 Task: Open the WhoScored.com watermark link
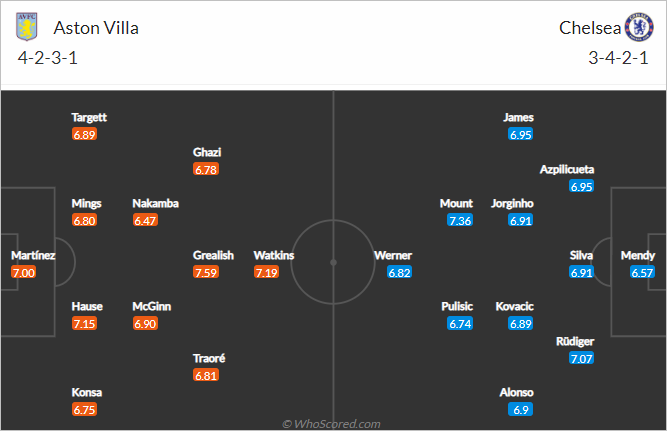pyautogui.click(x=331, y=424)
